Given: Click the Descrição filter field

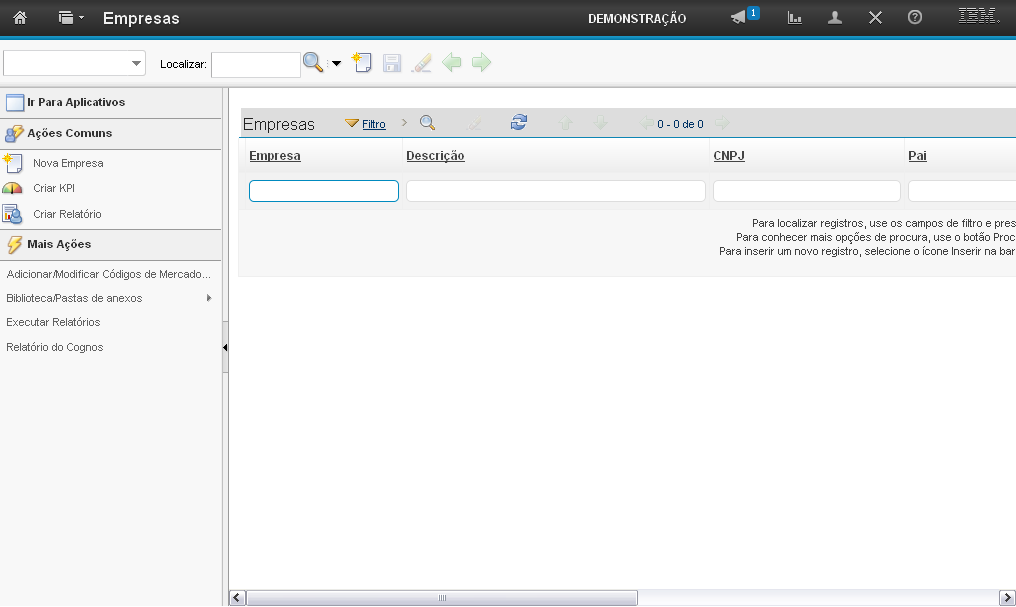Looking at the screenshot, I should click(555, 191).
